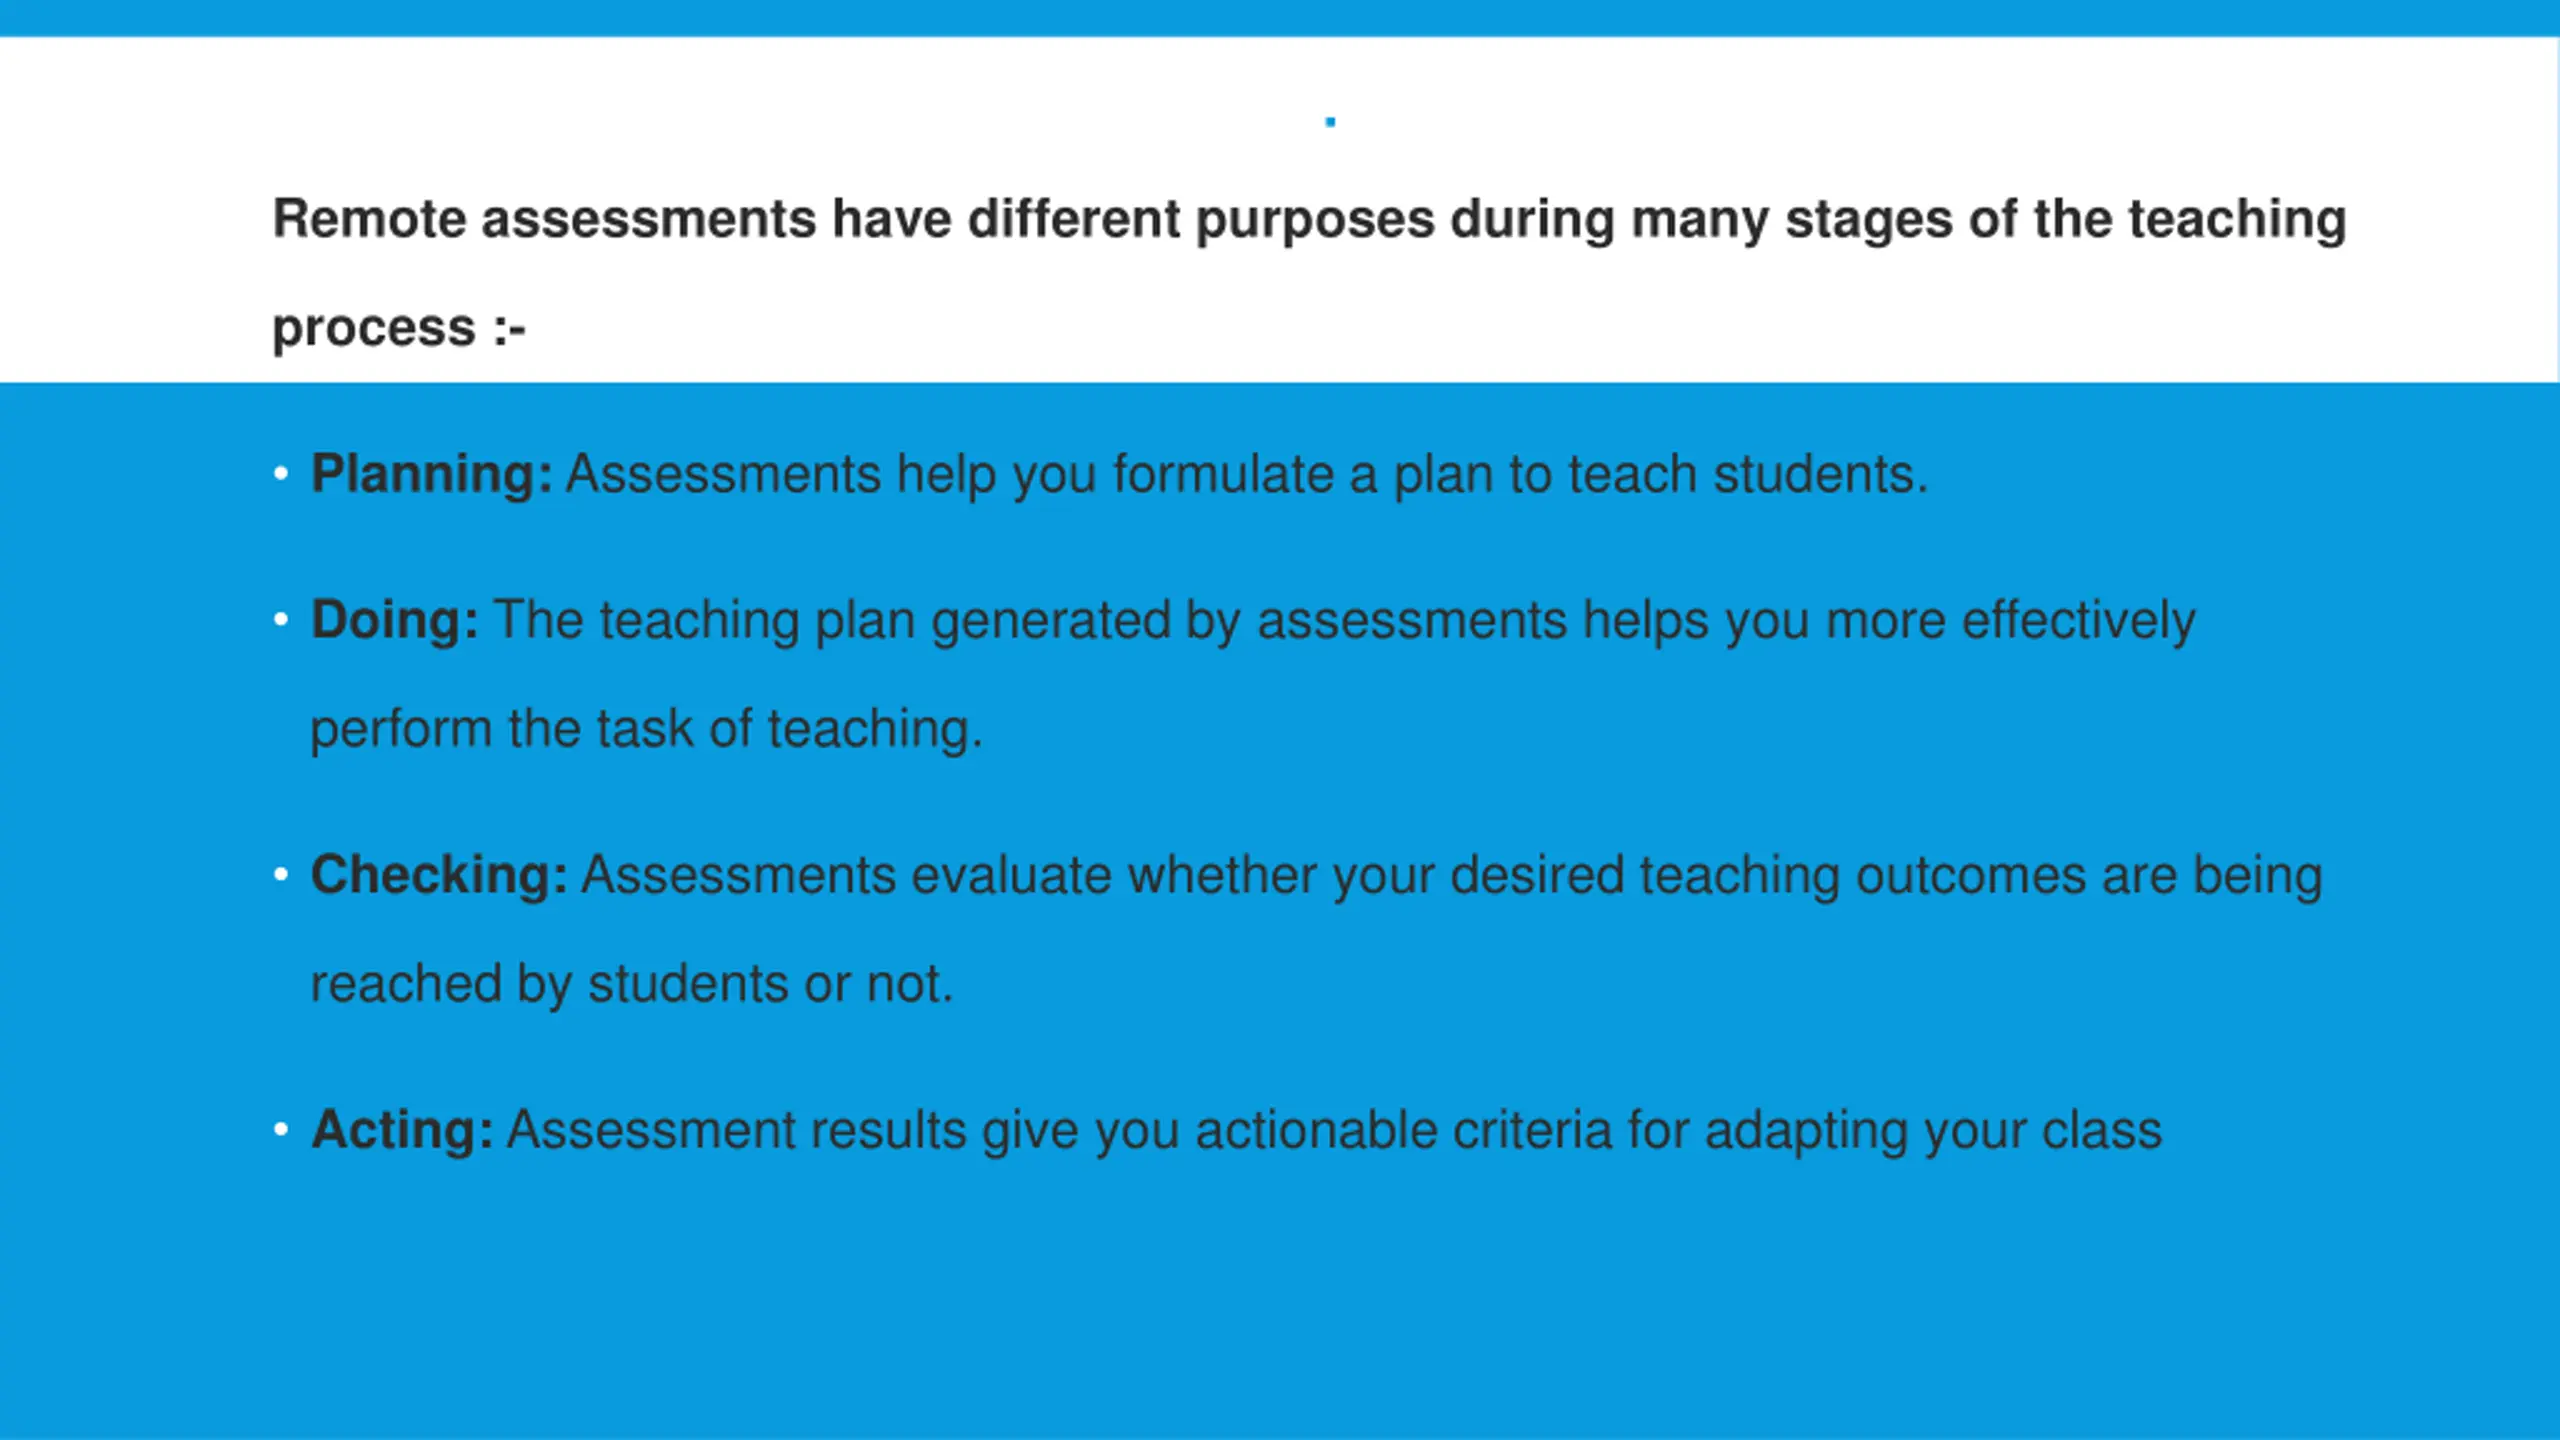Select the bold "Checking:" label

coord(439,875)
